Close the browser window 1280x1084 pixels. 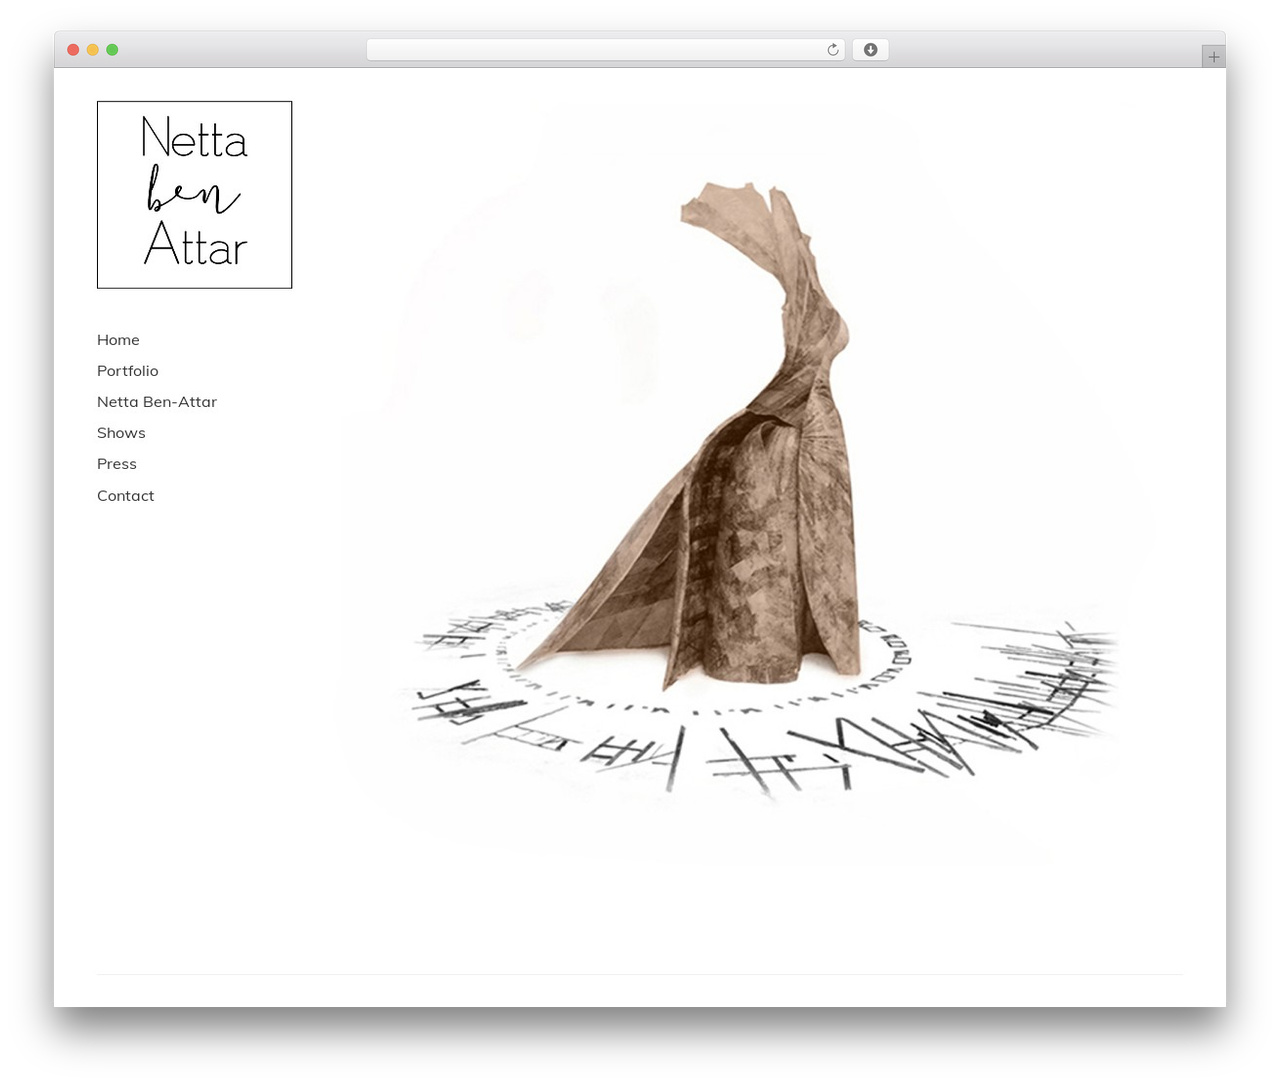click(73, 50)
